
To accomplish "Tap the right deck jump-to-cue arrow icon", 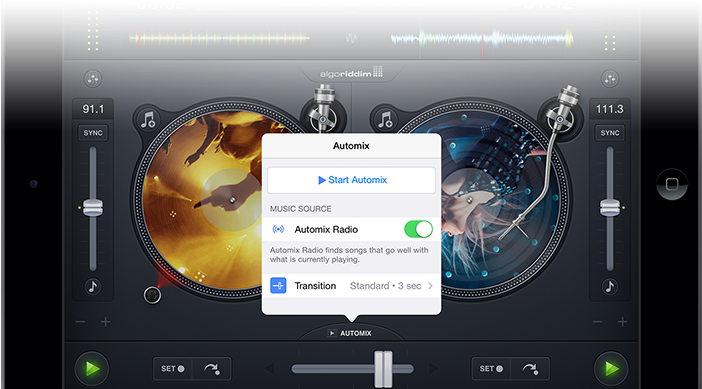I will [x=531, y=368].
